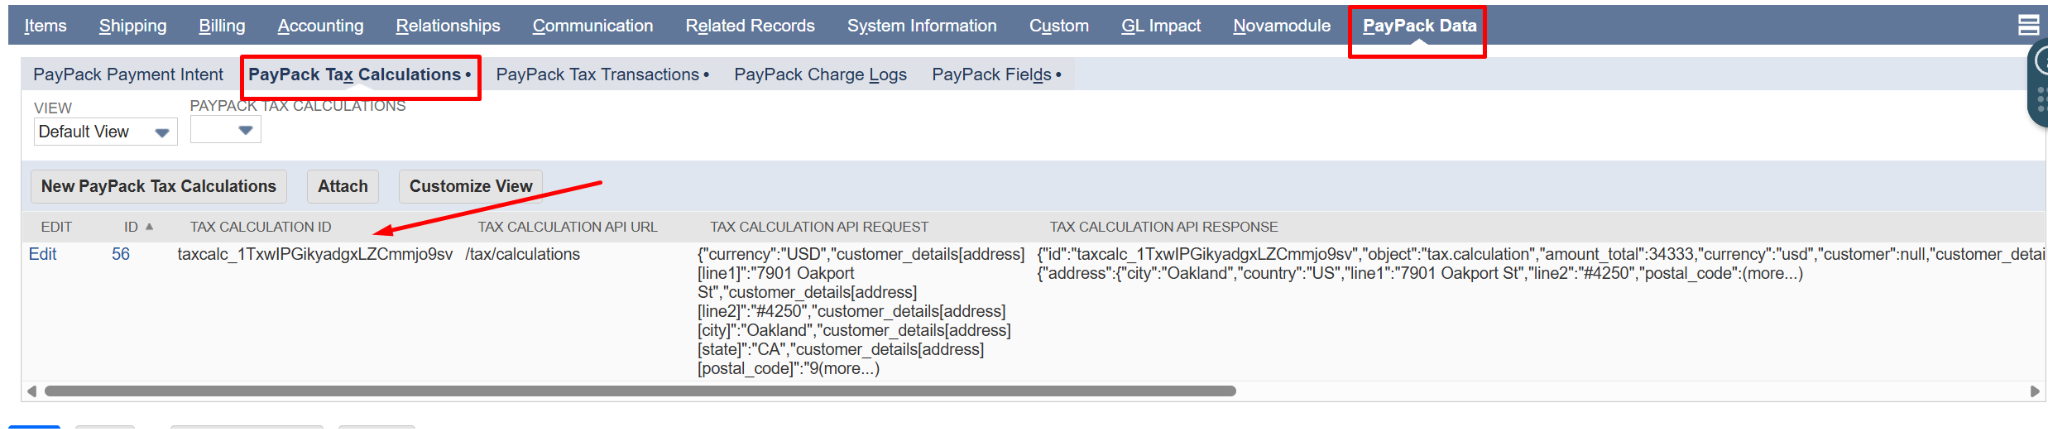This screenshot has width=2048, height=429.
Task: Select the PayPack Data tab
Action: [1419, 26]
